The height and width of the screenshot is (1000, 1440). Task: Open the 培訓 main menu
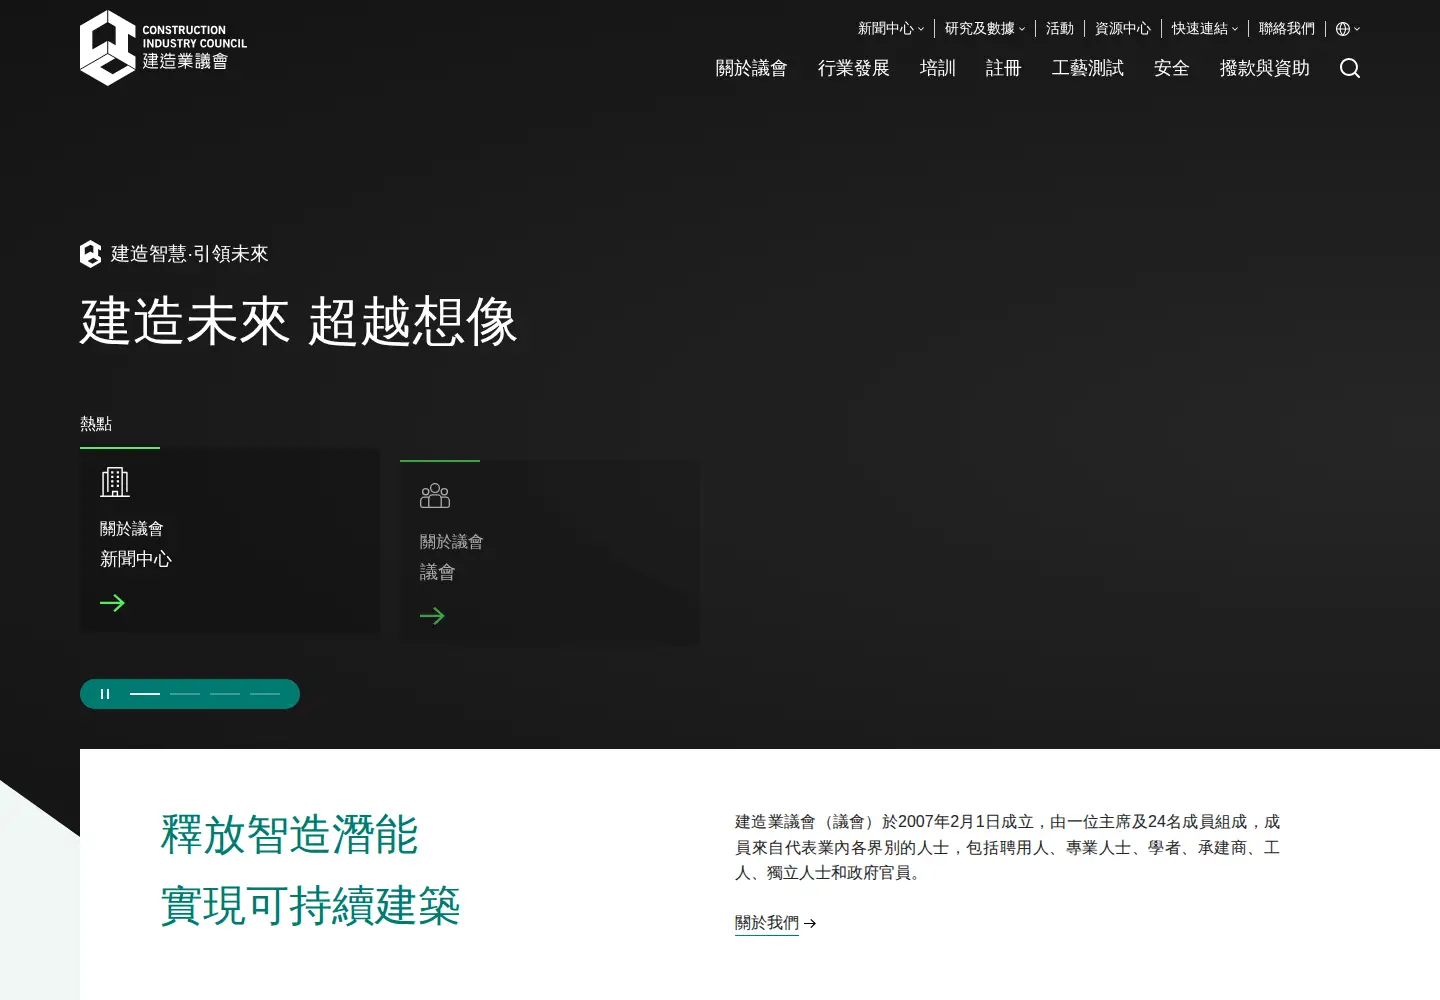[938, 68]
